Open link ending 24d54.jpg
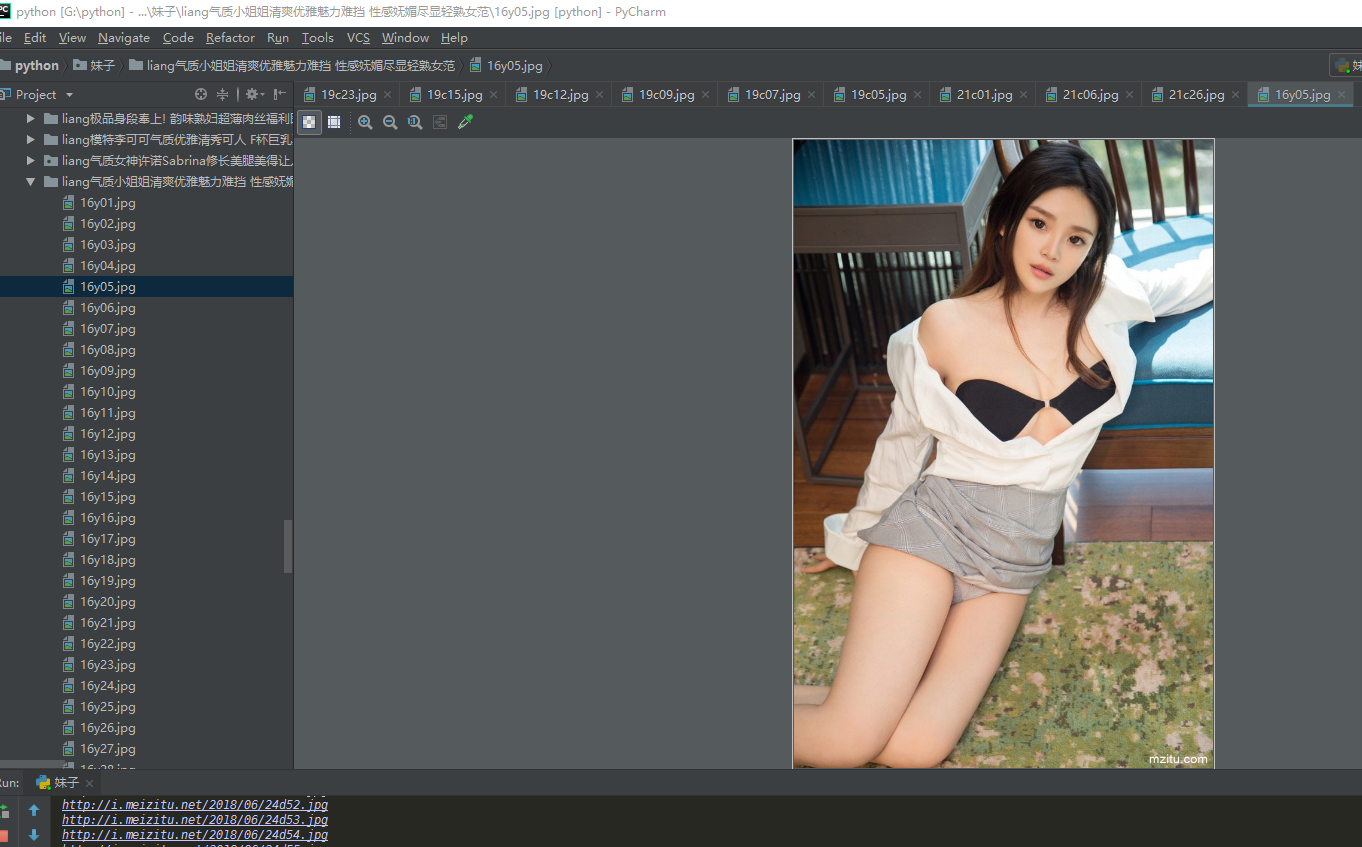1362x847 pixels. coord(195,835)
